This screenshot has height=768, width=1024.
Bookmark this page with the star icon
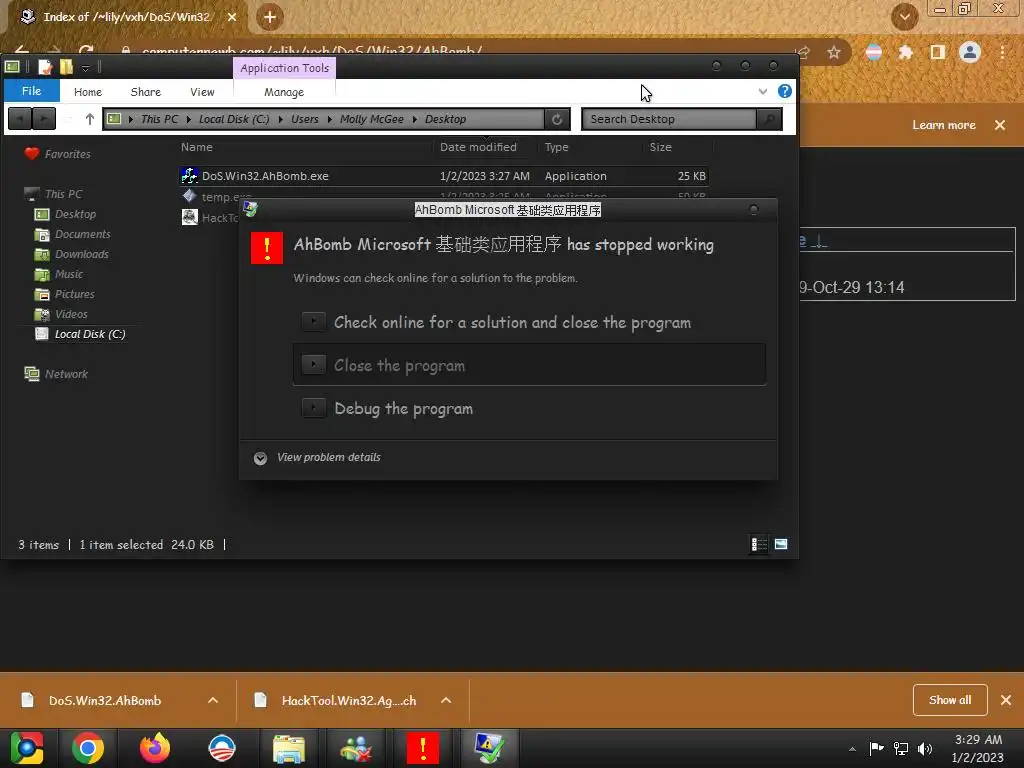tap(834, 52)
